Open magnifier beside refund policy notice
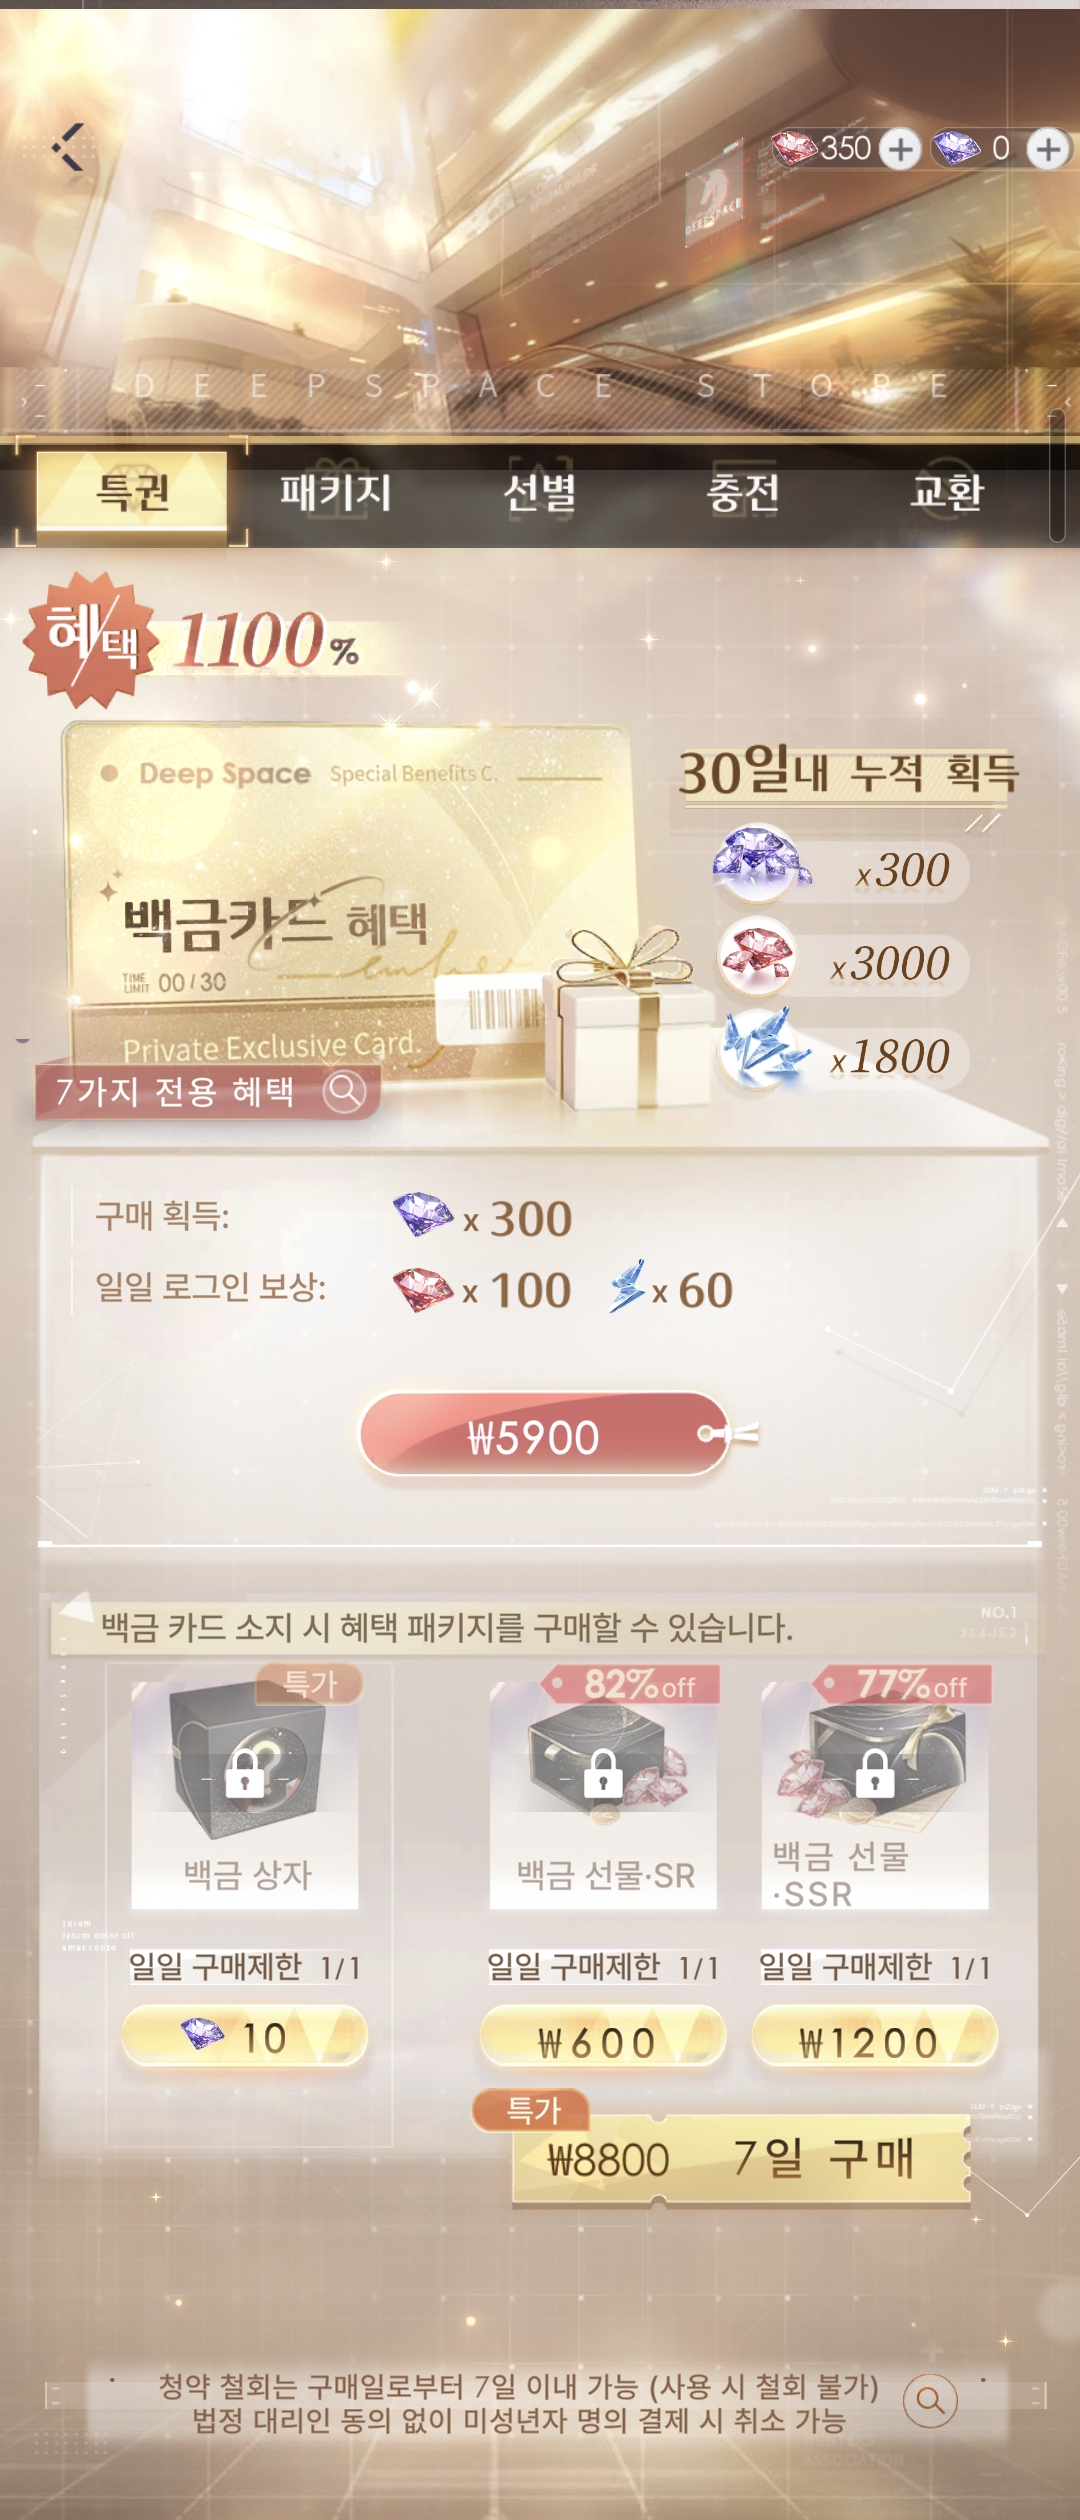Image resolution: width=1080 pixels, height=2520 pixels. (930, 2400)
